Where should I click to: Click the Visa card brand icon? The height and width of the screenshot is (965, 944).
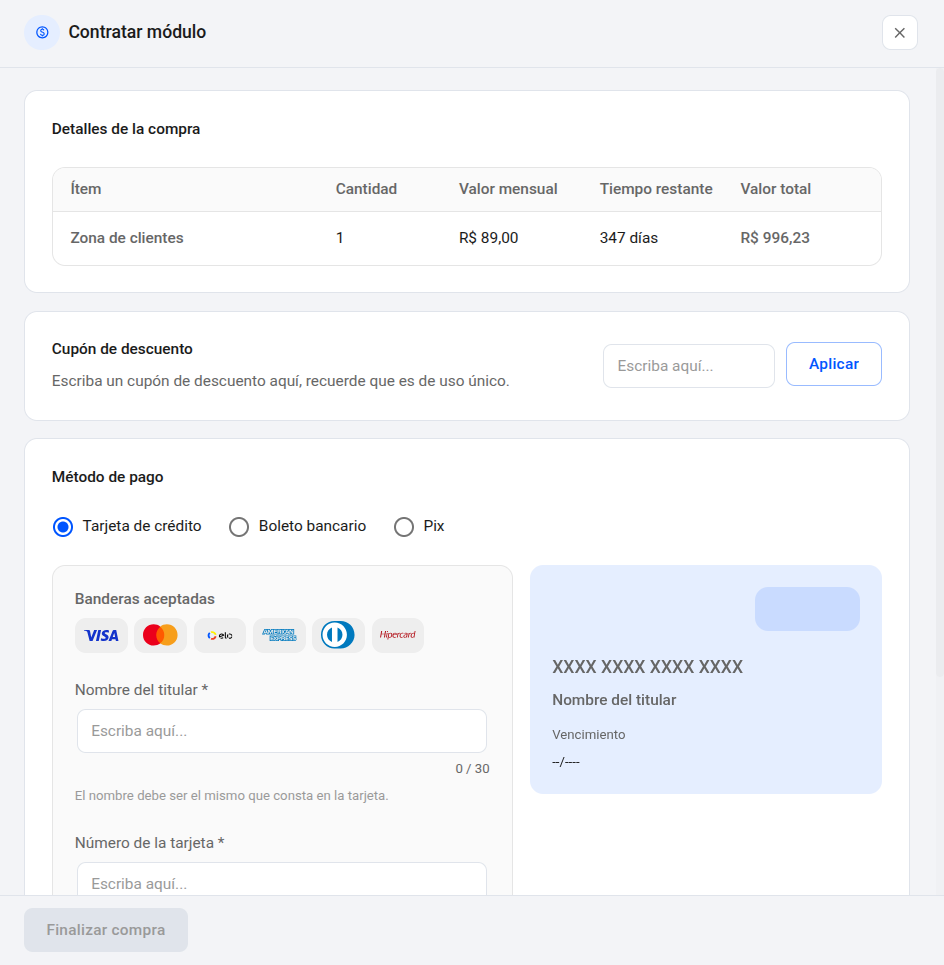(102, 635)
